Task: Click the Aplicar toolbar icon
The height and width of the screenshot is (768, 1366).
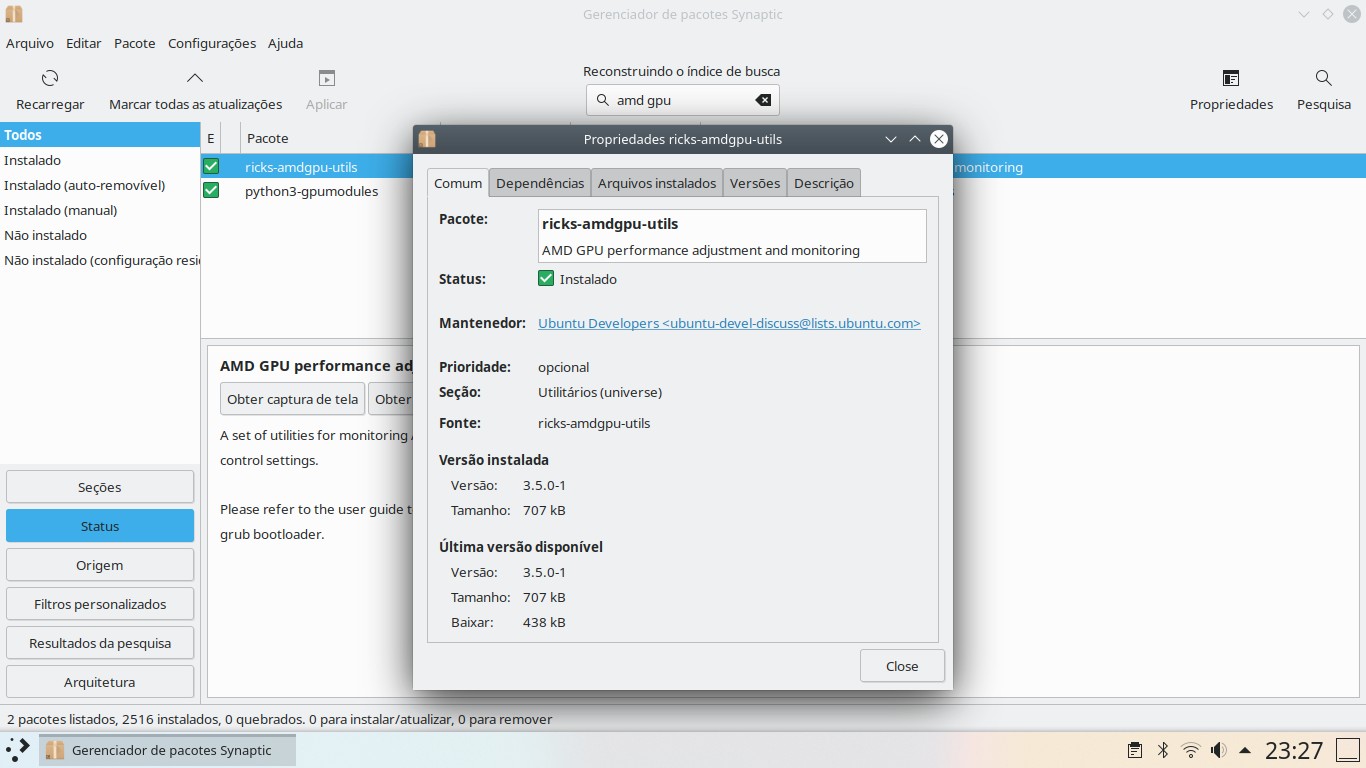Action: (x=326, y=78)
